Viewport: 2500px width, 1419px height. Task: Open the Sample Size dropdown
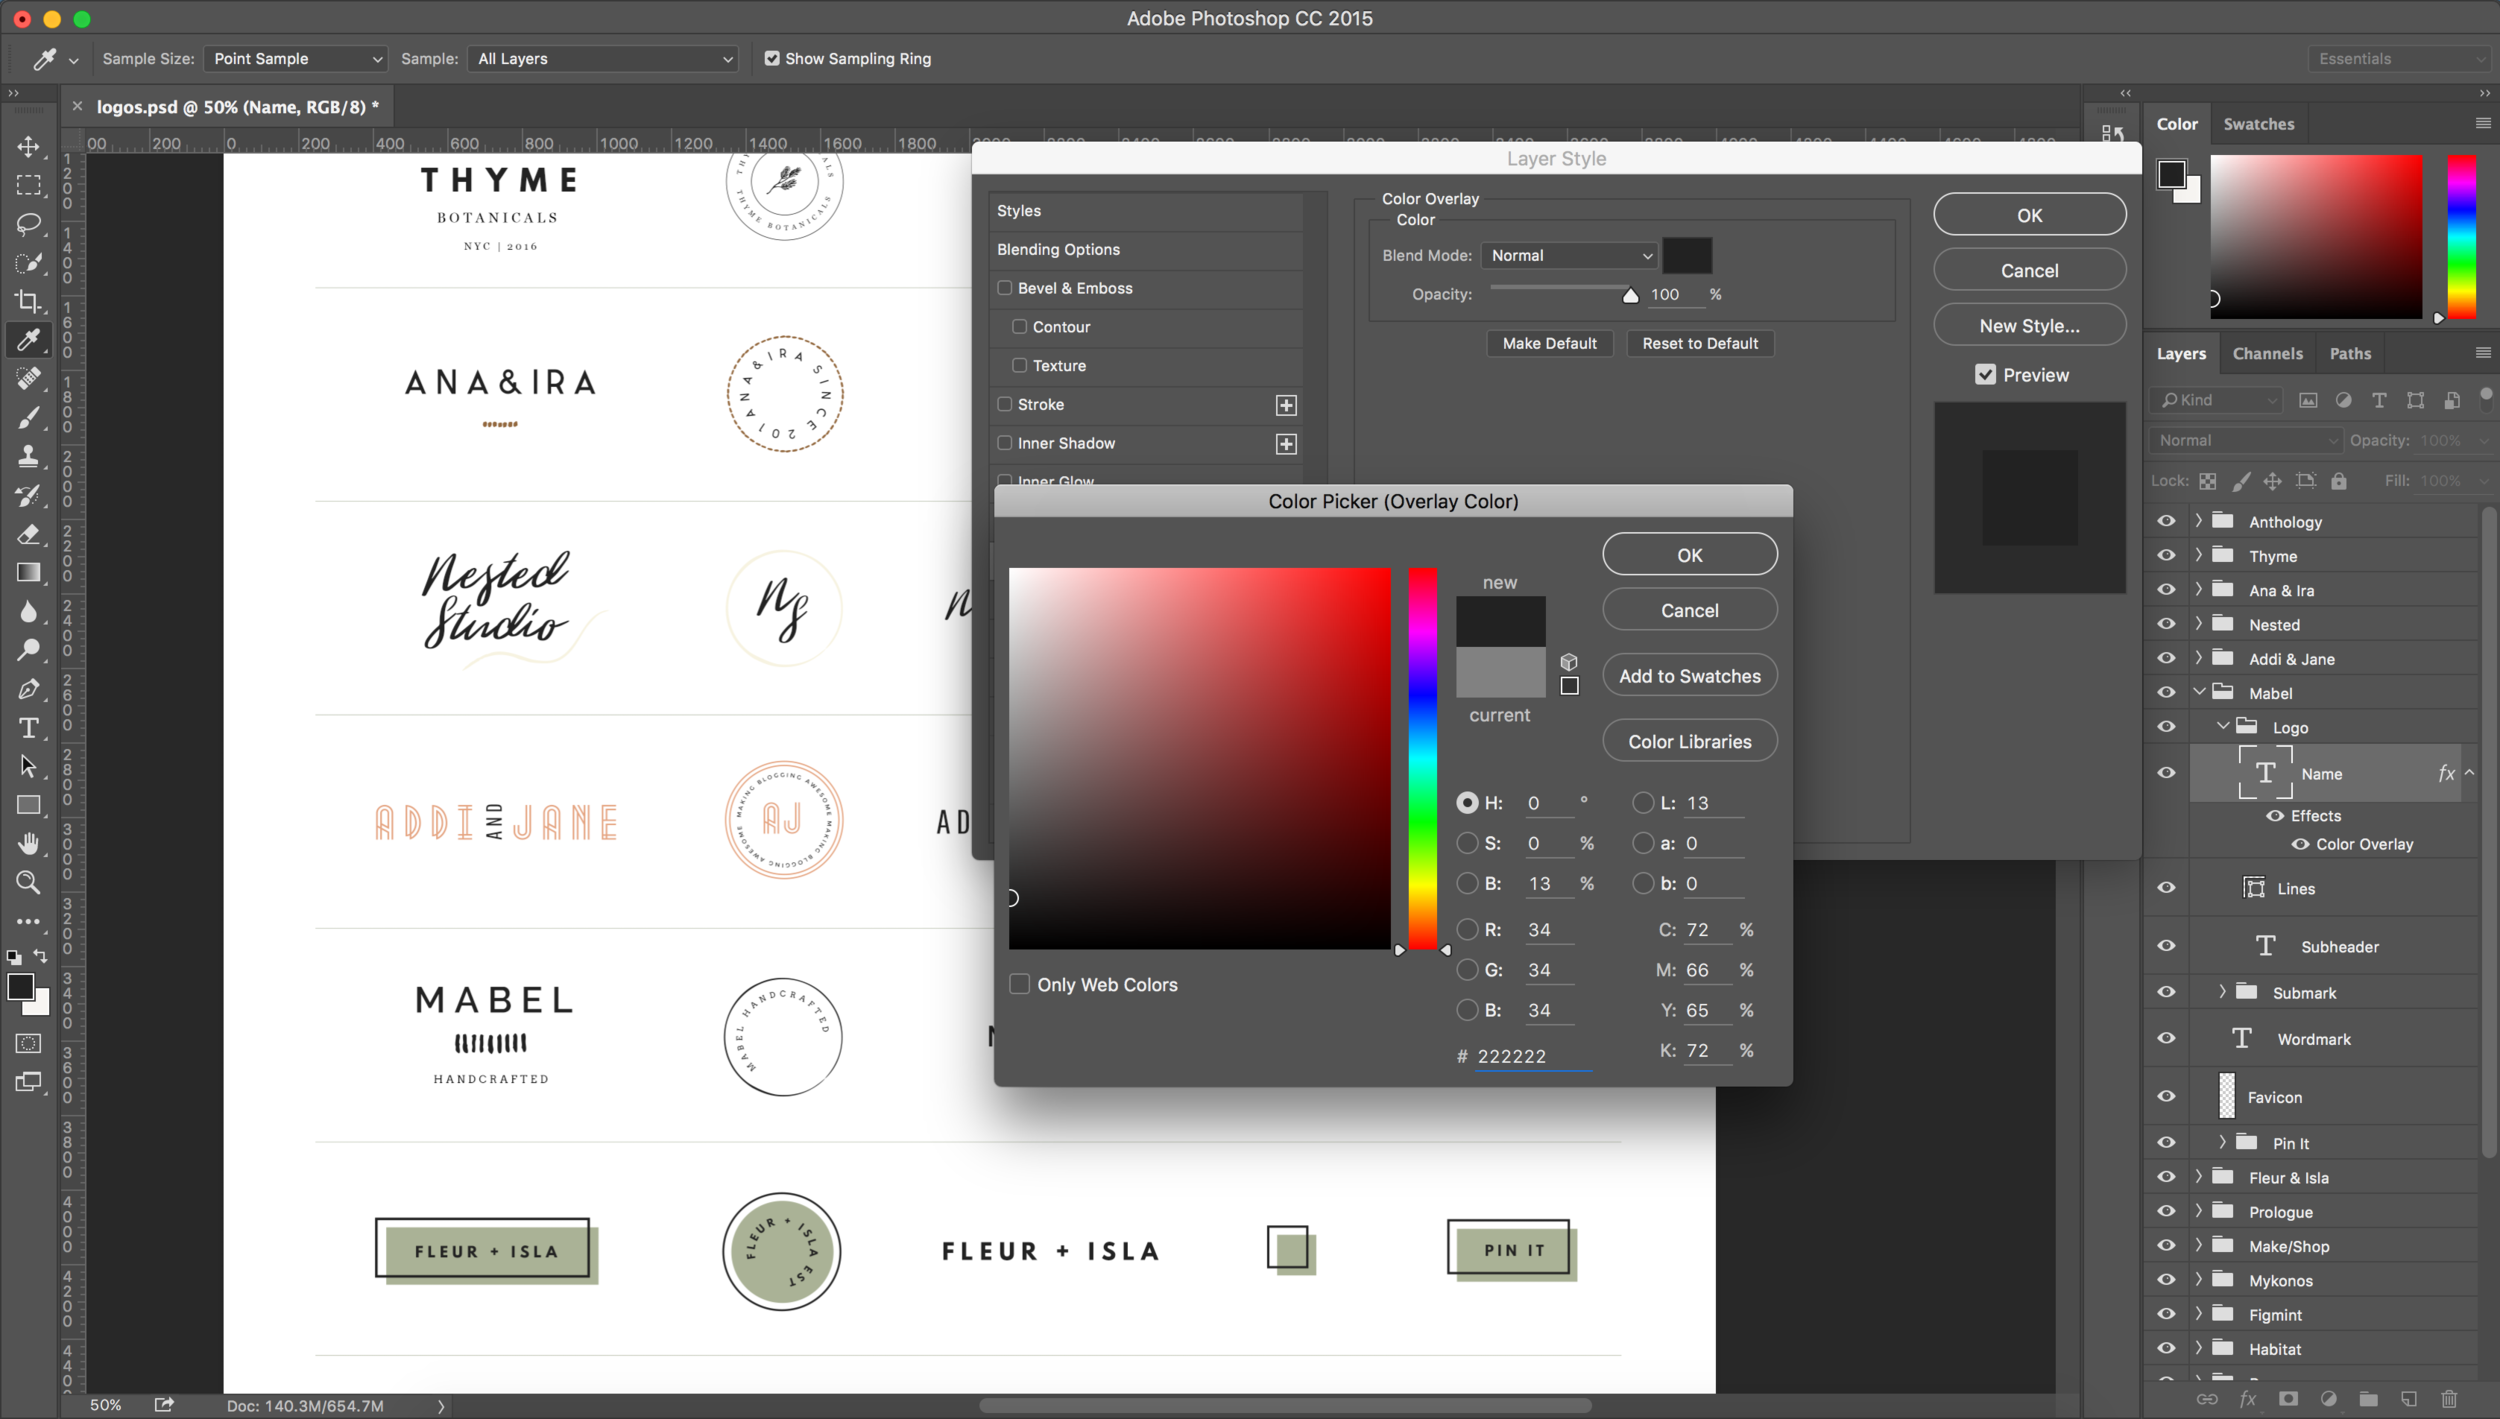coord(296,59)
